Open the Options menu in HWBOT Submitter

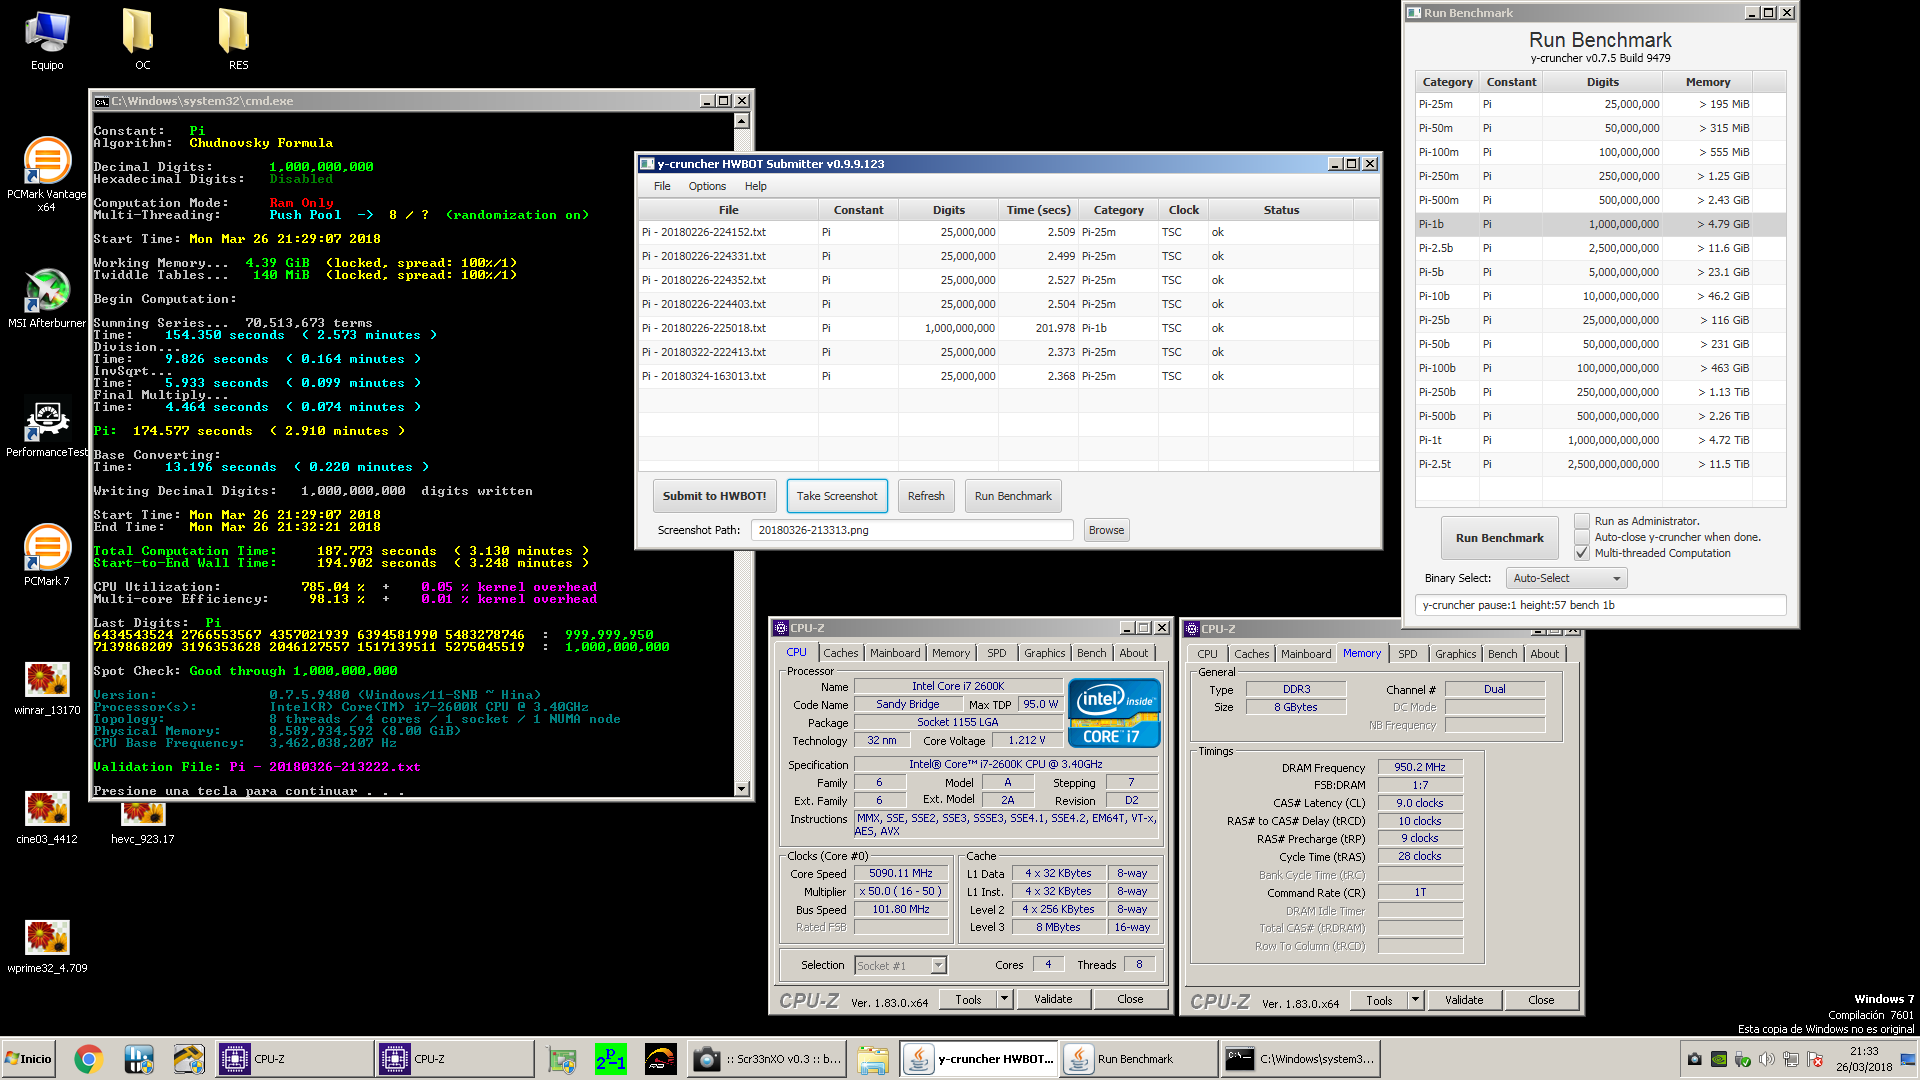(x=707, y=186)
